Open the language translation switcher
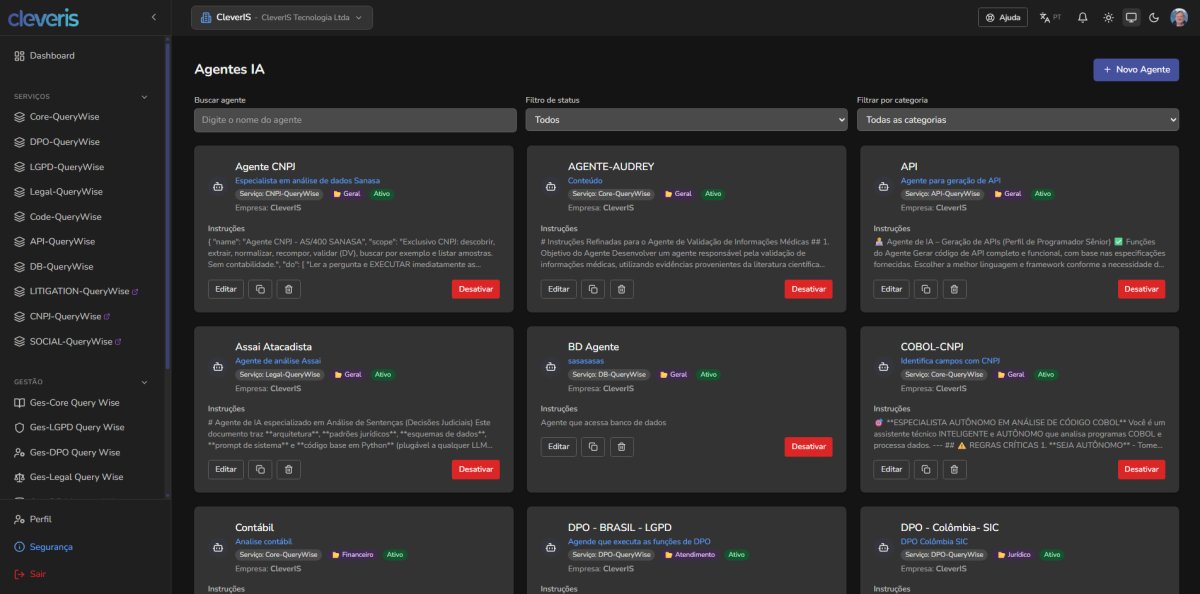 pyautogui.click(x=1049, y=17)
